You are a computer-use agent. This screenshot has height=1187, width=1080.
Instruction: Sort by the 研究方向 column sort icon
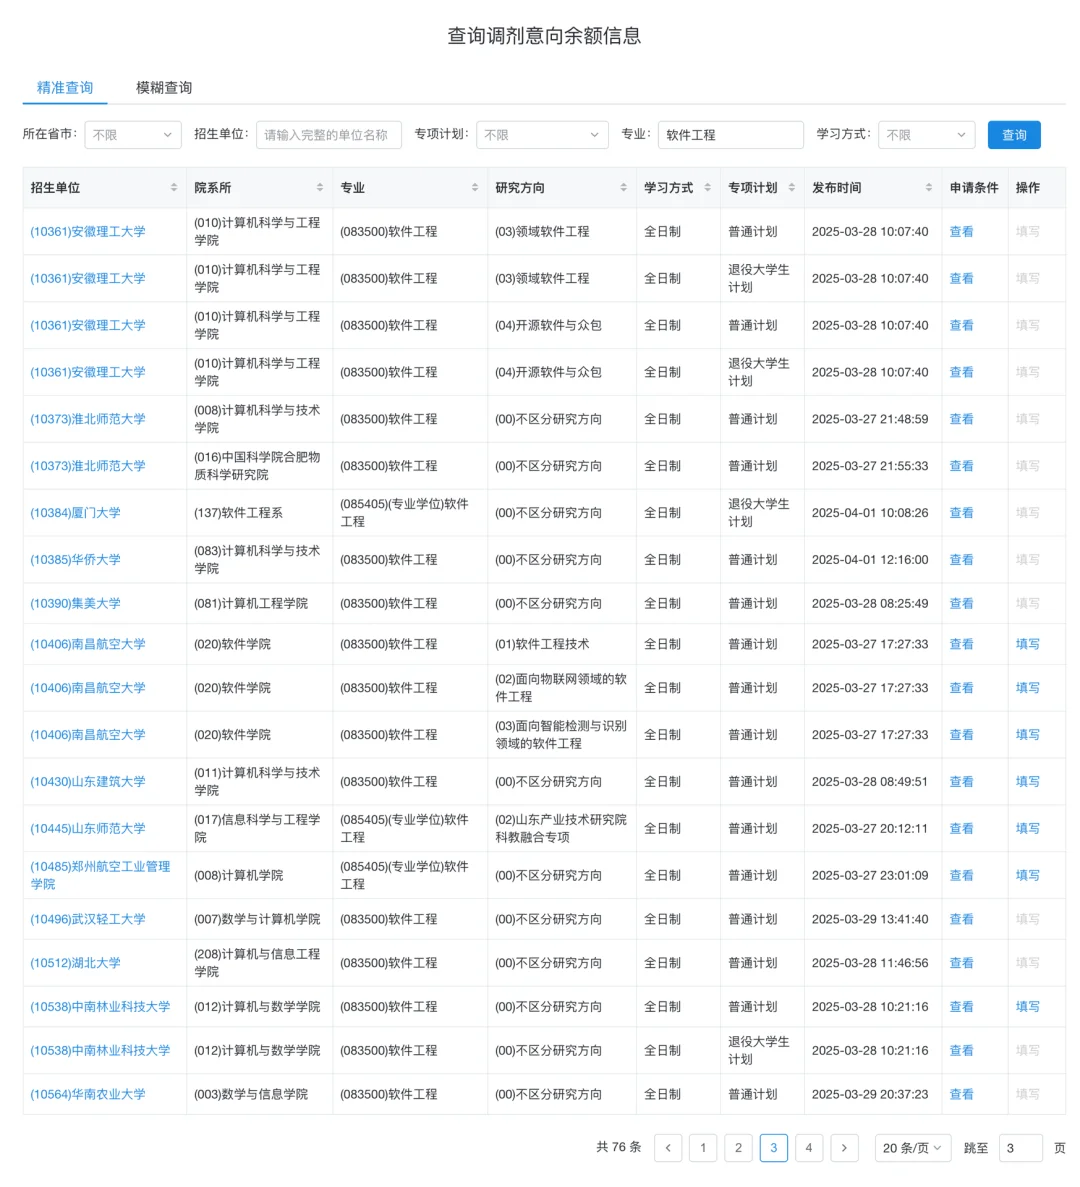coord(624,188)
